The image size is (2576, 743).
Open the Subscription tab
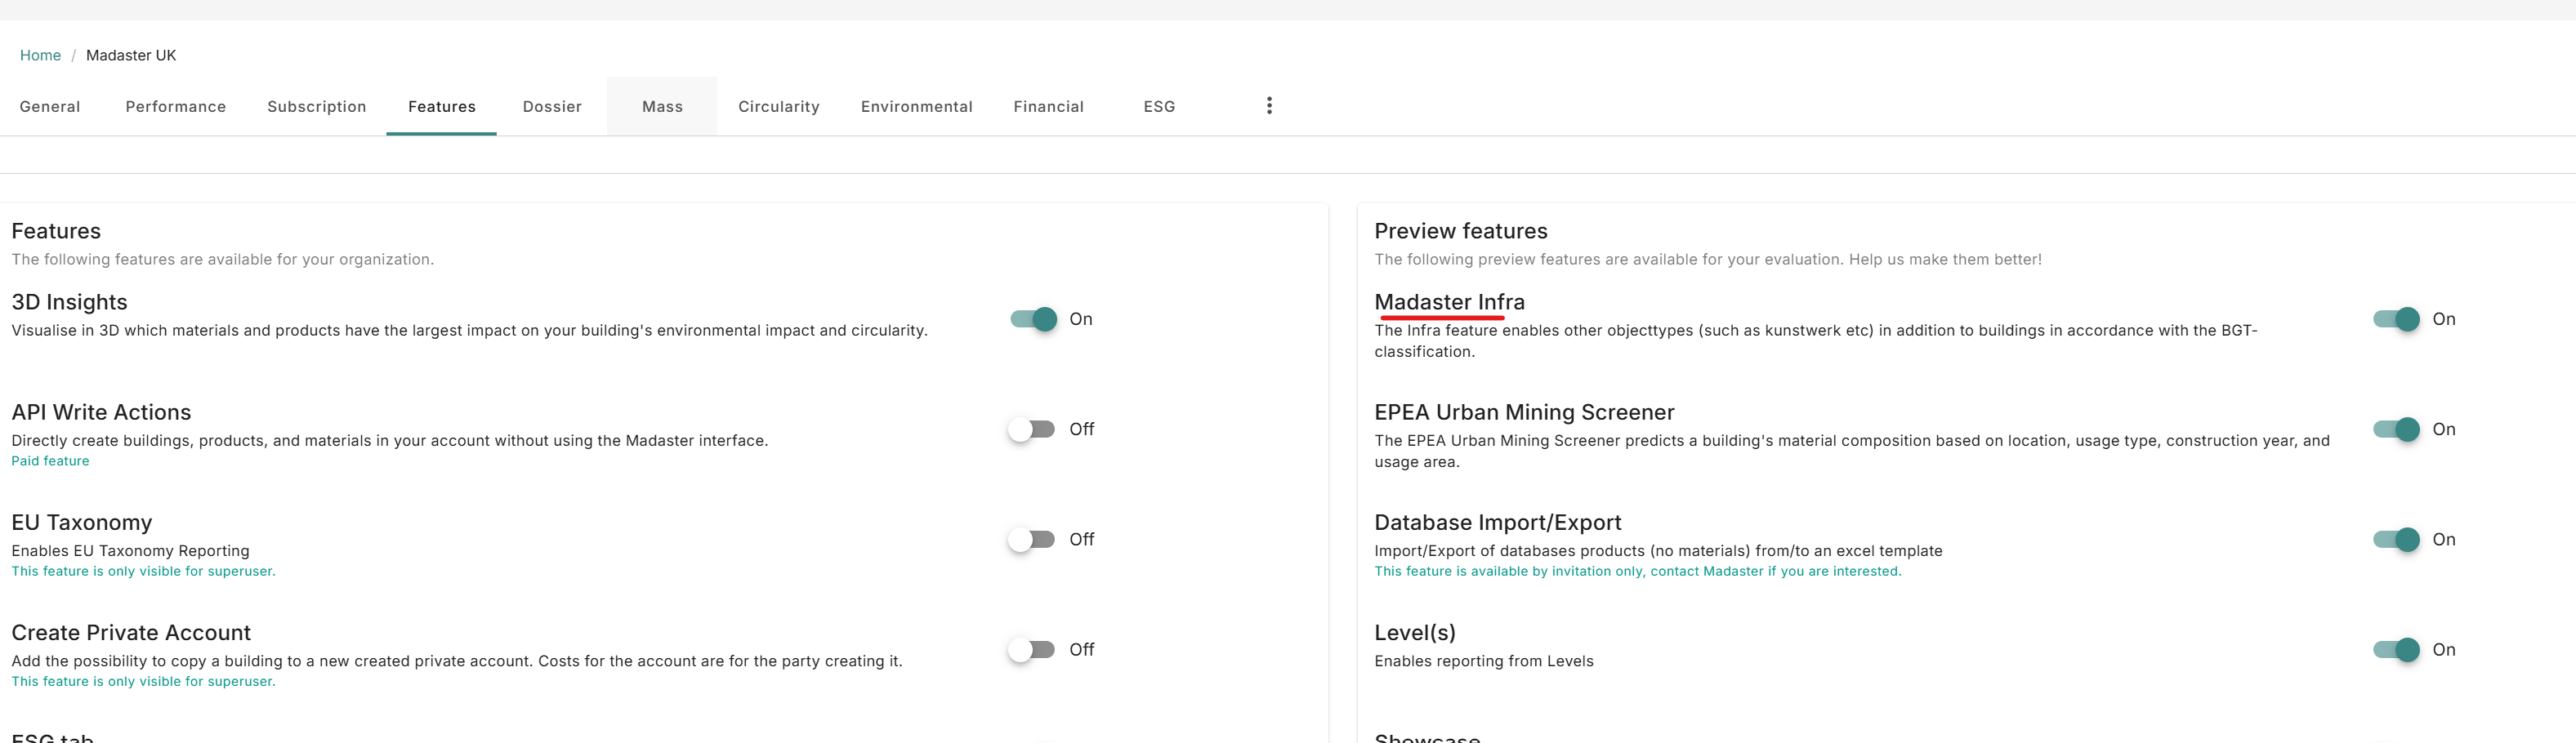click(317, 106)
